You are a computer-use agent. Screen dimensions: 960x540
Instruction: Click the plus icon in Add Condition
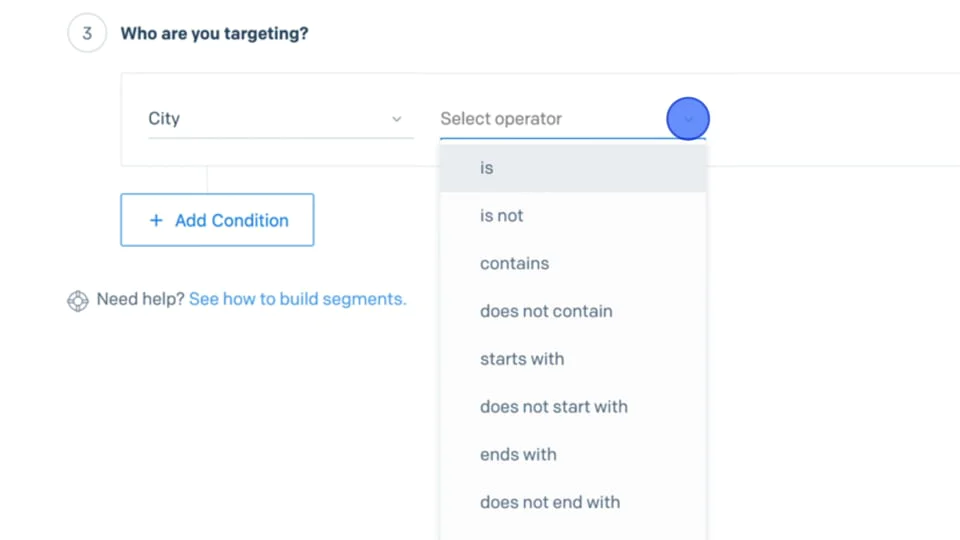tap(156, 221)
